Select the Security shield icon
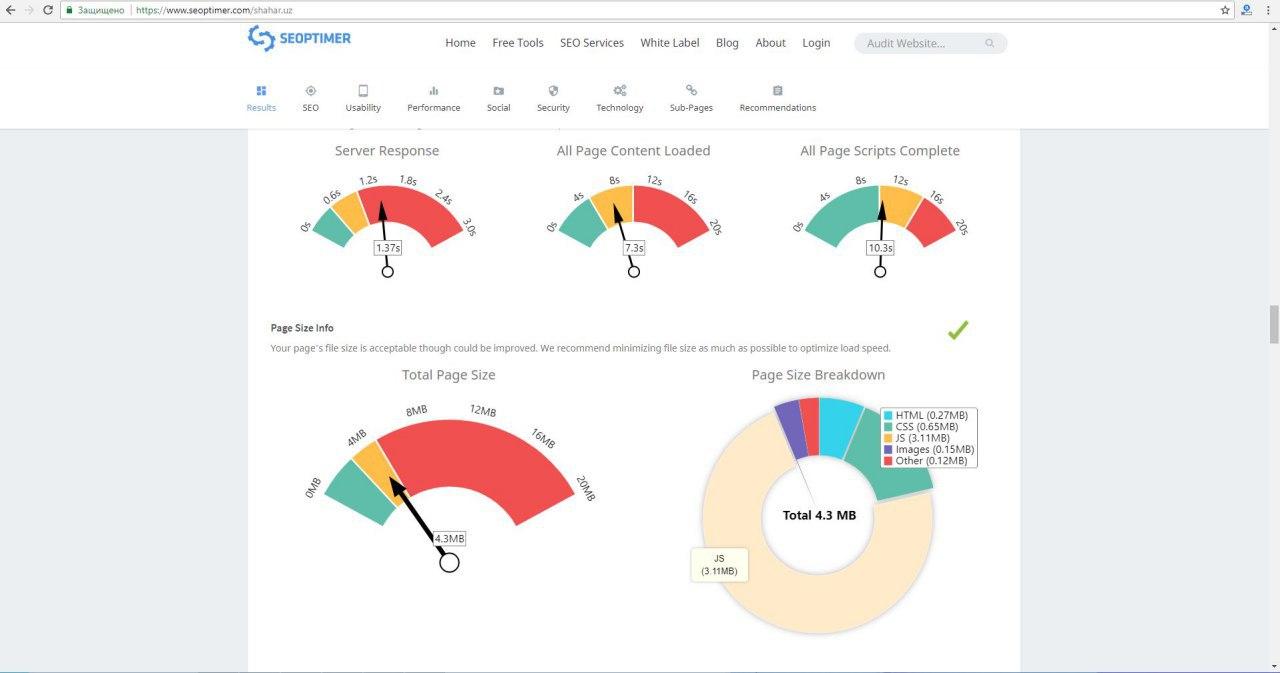 point(553,90)
